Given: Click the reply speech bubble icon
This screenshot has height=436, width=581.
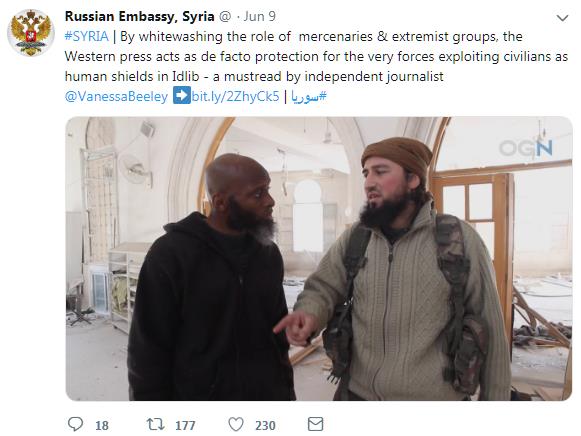Looking at the screenshot, I should (75, 424).
